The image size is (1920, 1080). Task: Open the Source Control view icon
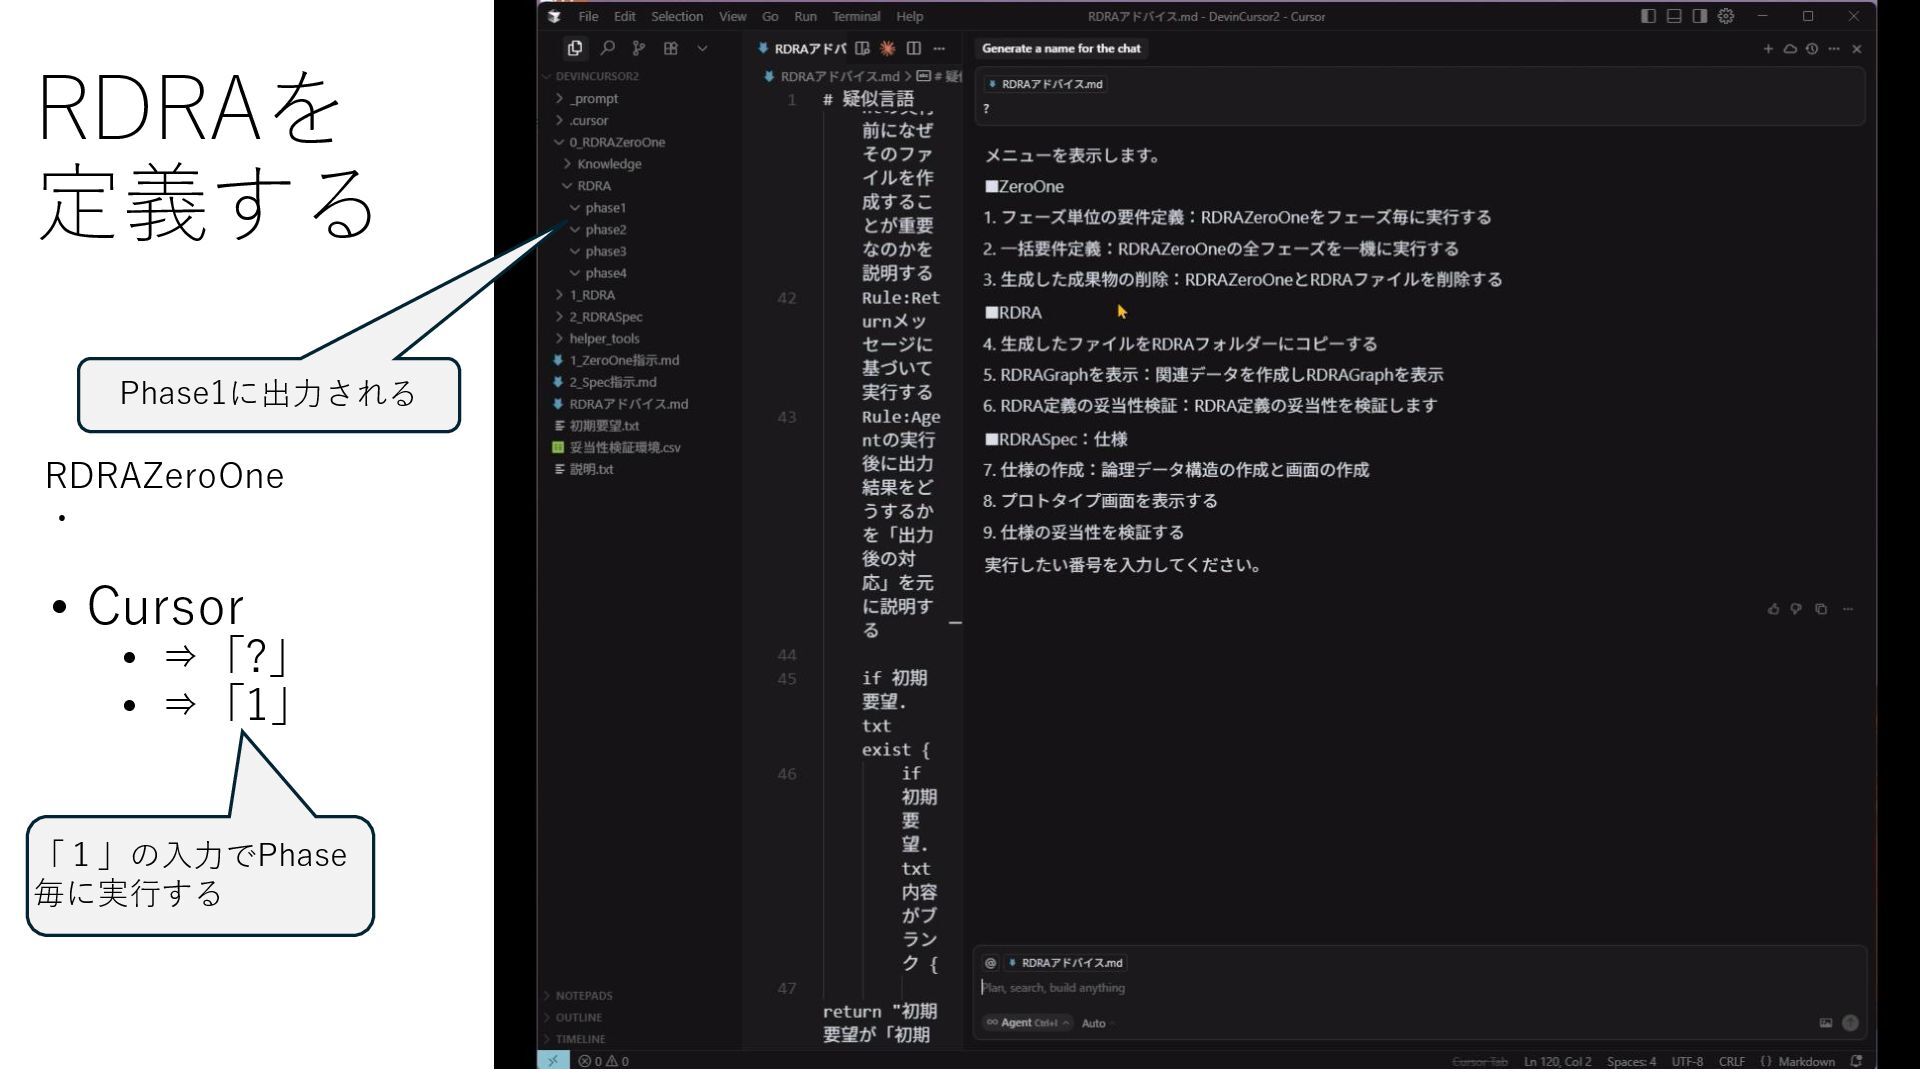tap(639, 48)
